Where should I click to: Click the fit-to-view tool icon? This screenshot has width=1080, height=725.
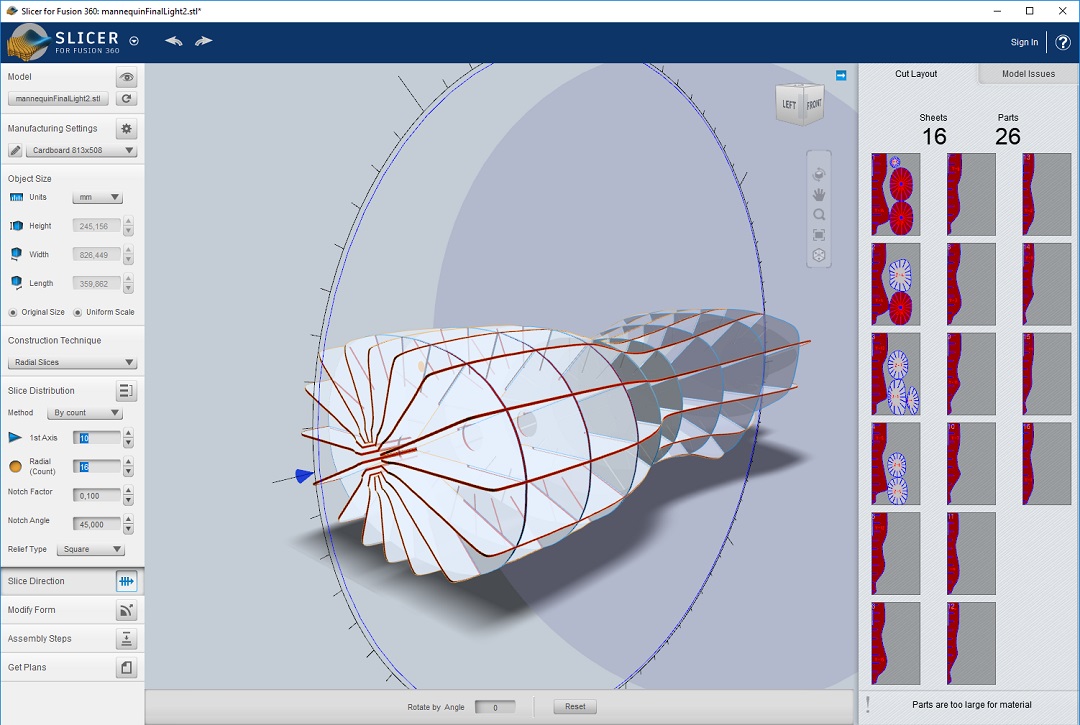point(819,235)
